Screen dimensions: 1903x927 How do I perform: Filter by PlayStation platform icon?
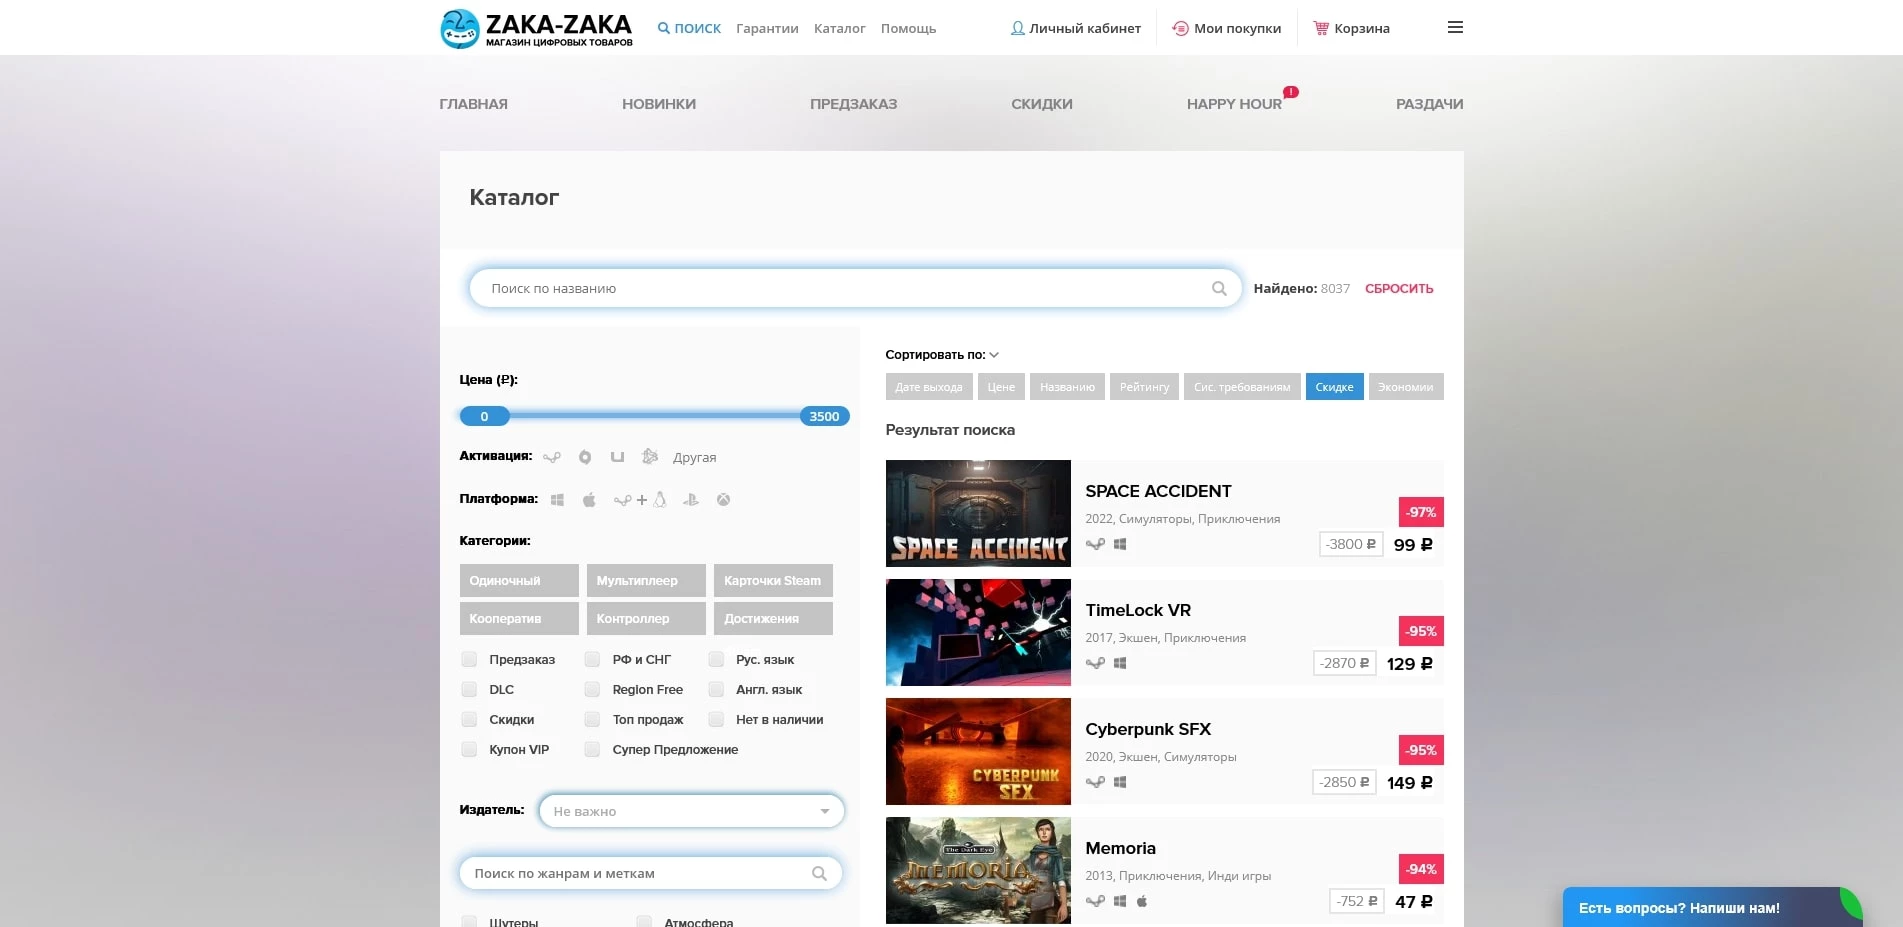tap(691, 499)
